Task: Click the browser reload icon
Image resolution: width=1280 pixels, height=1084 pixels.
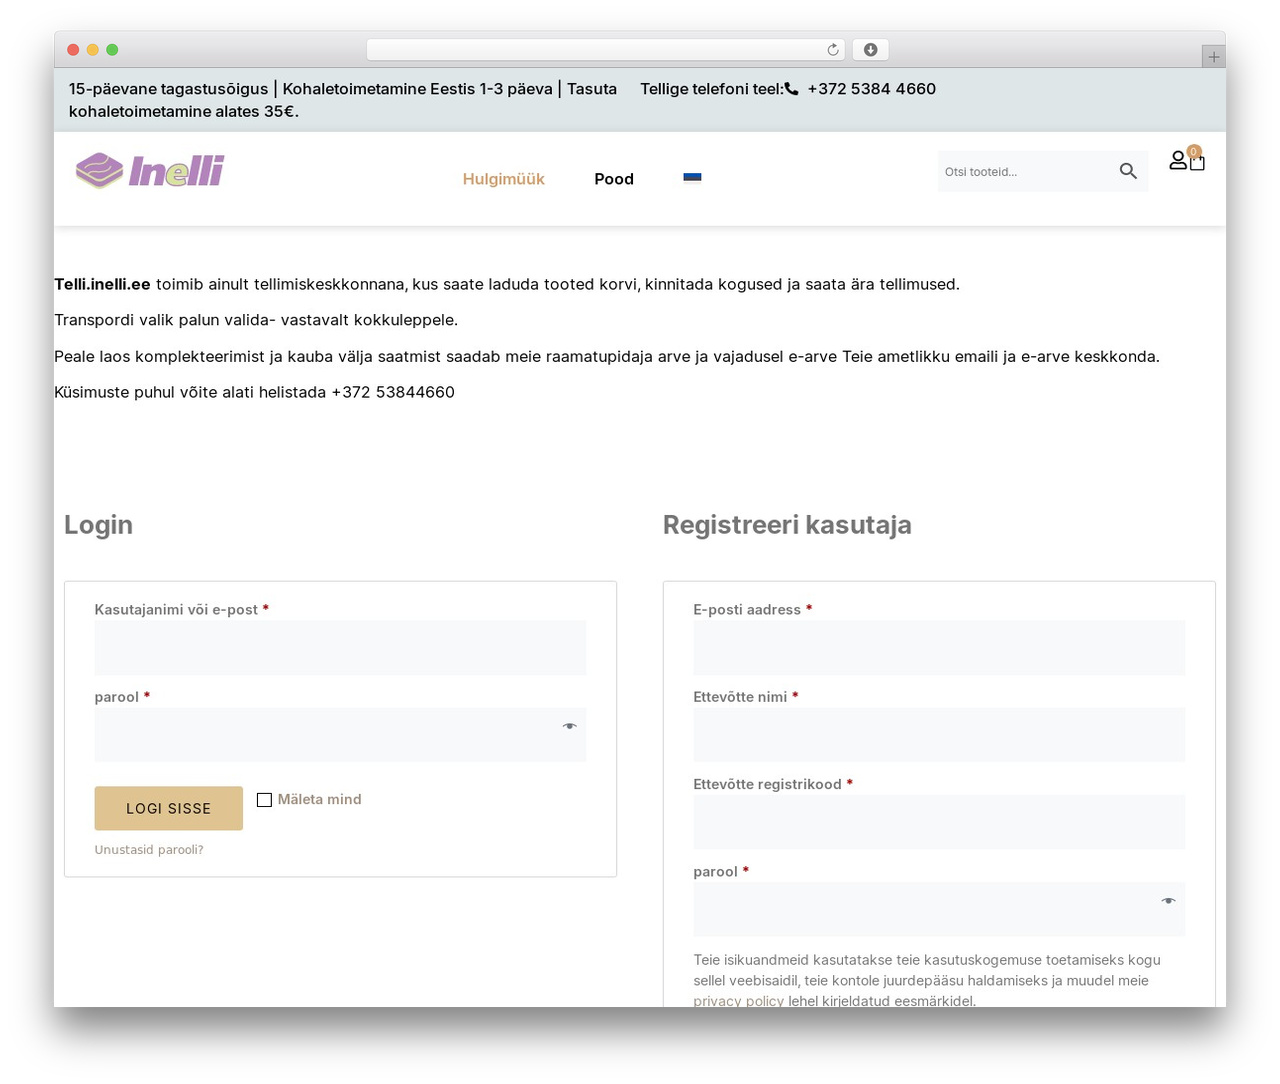Action: pyautogui.click(x=833, y=50)
